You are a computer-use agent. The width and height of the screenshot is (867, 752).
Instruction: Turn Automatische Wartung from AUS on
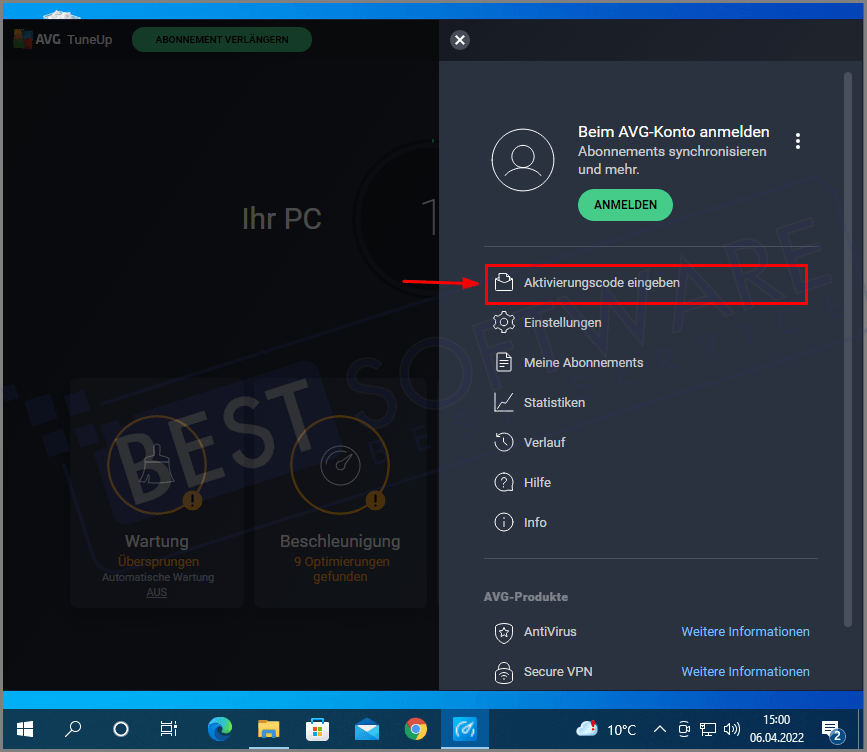point(156,592)
